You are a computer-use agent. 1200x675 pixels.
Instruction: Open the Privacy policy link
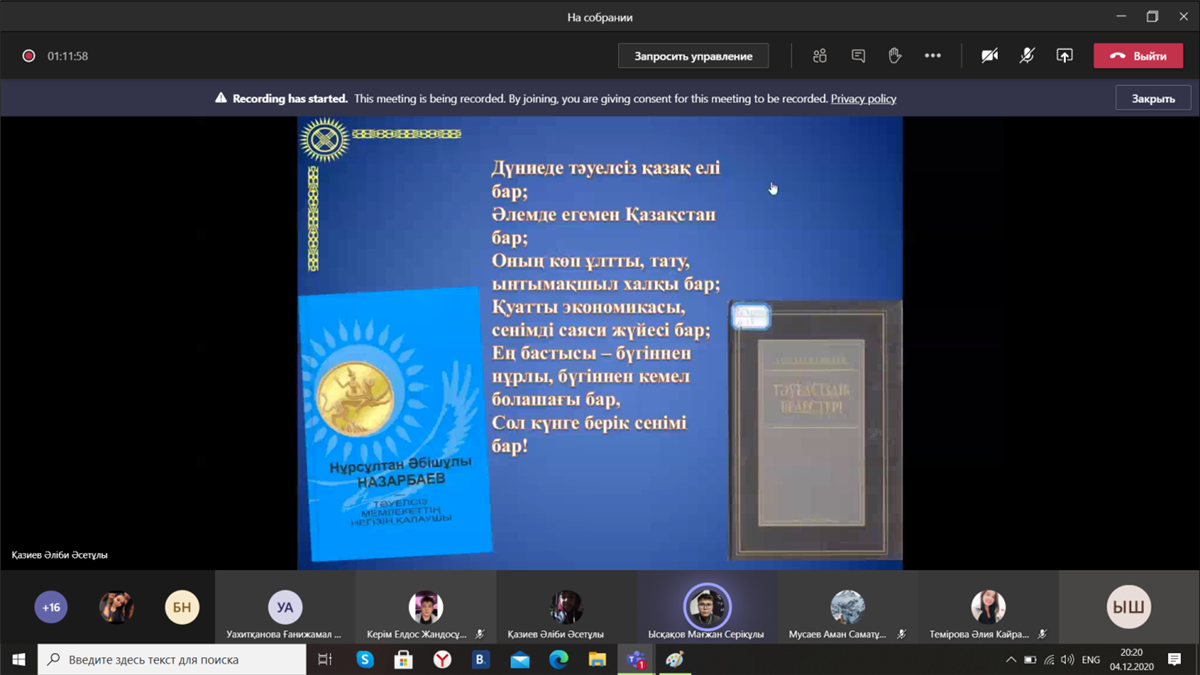[863, 99]
